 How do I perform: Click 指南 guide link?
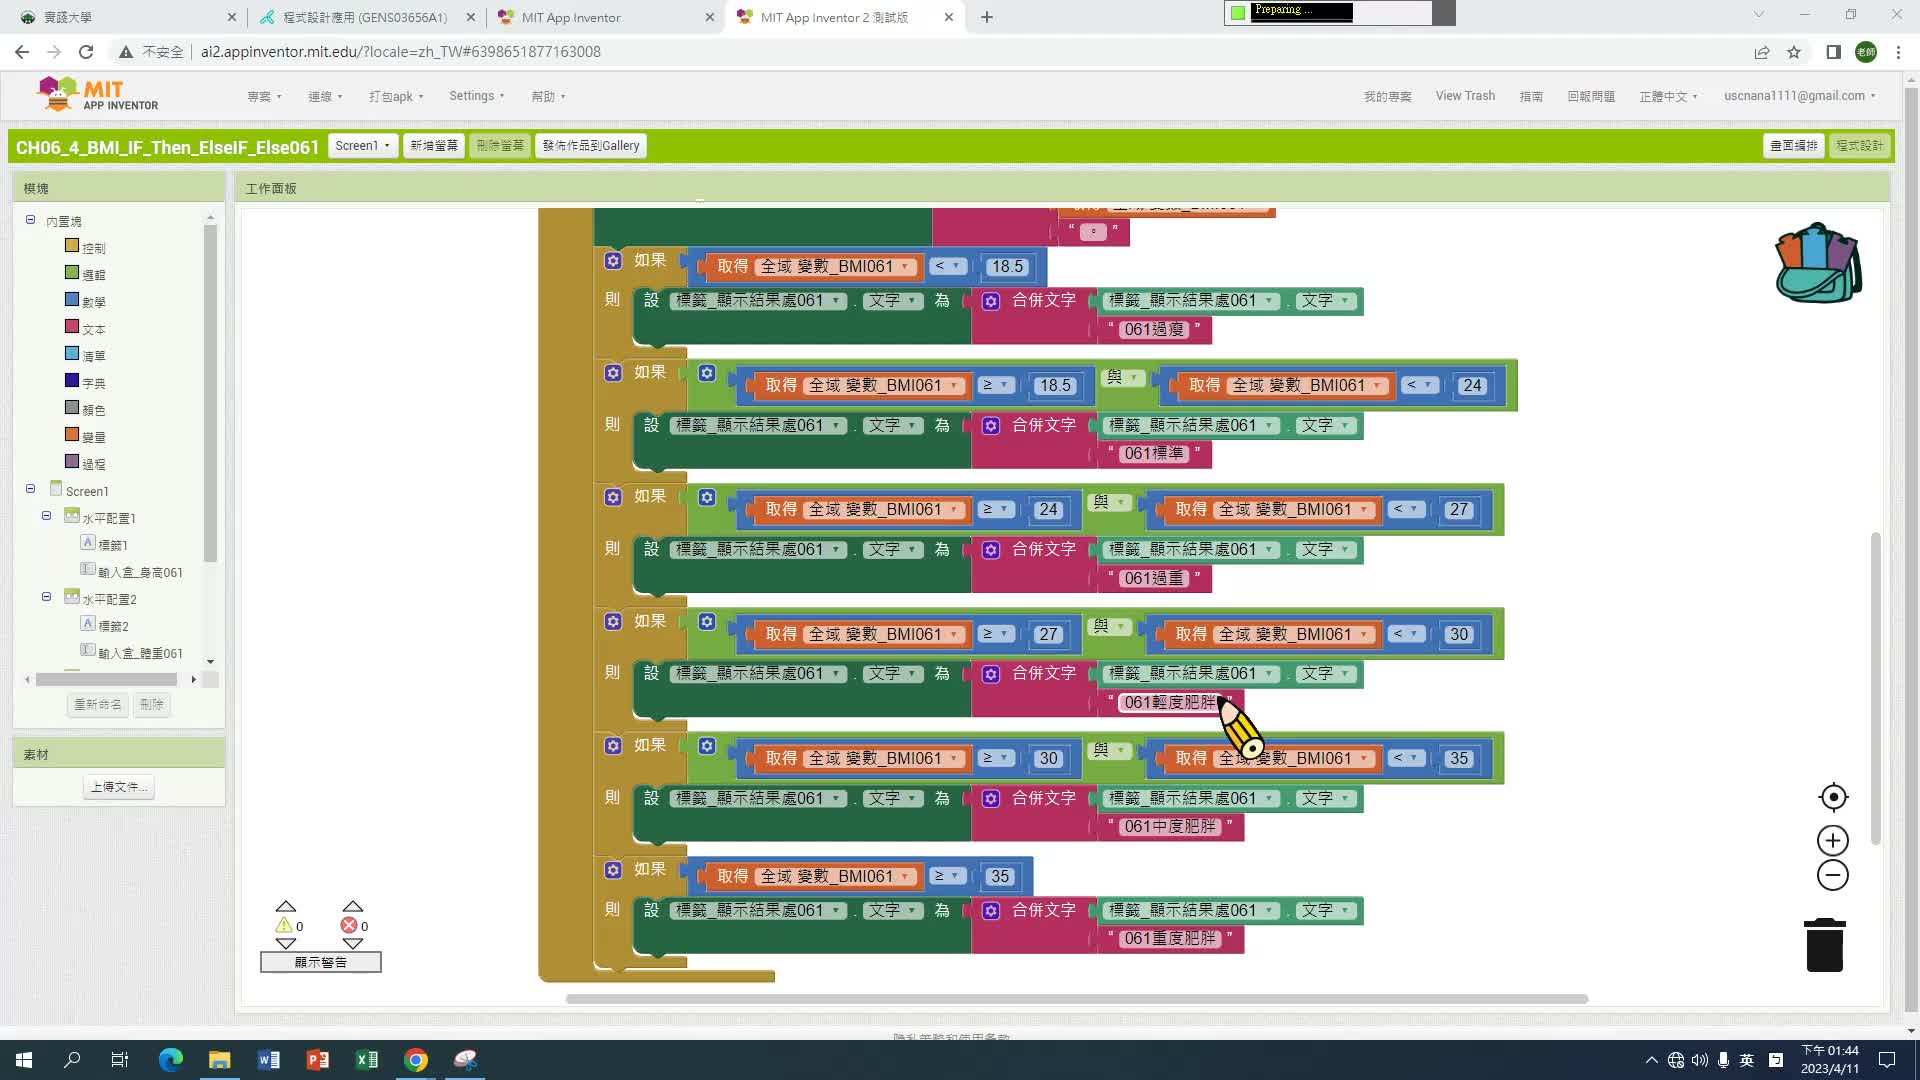[x=1531, y=96]
